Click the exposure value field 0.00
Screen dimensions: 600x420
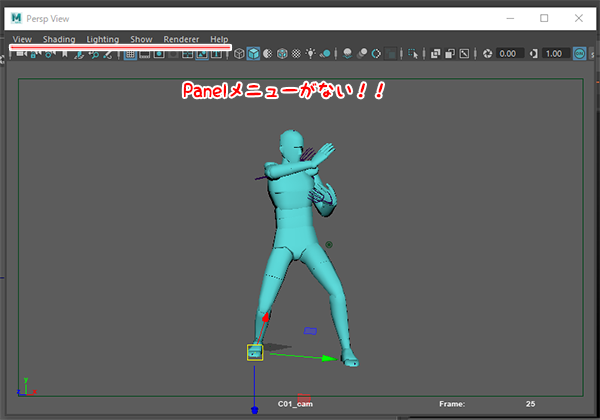tap(508, 54)
